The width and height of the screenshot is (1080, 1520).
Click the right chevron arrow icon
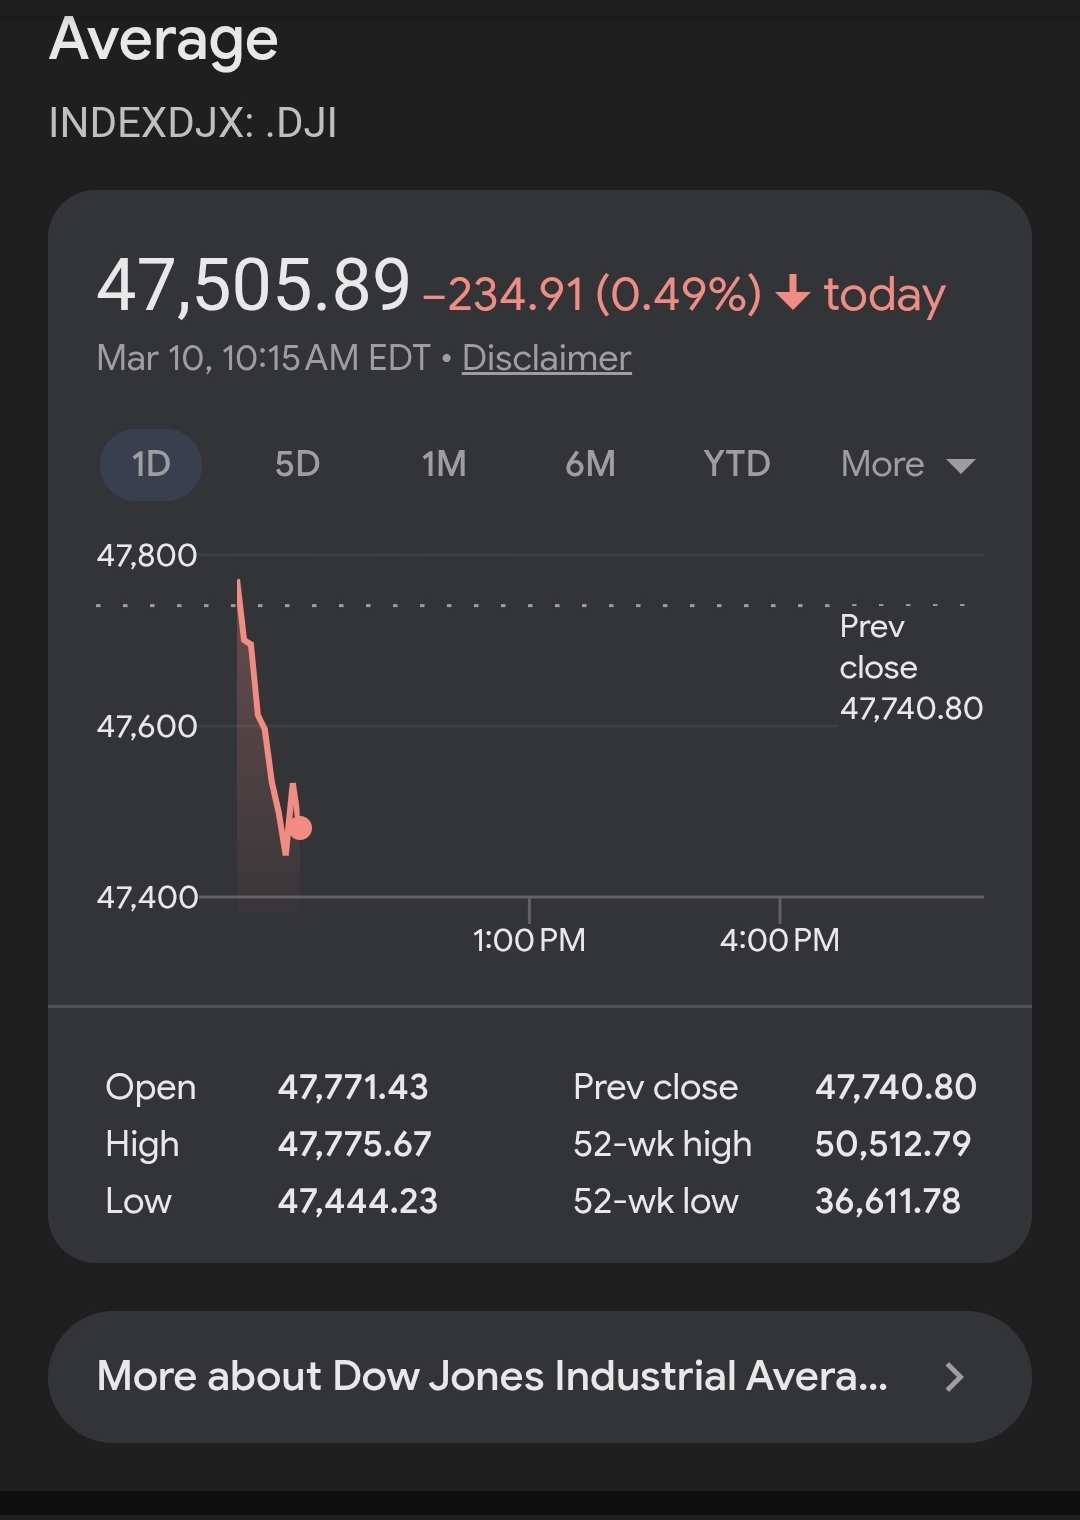(x=954, y=1377)
